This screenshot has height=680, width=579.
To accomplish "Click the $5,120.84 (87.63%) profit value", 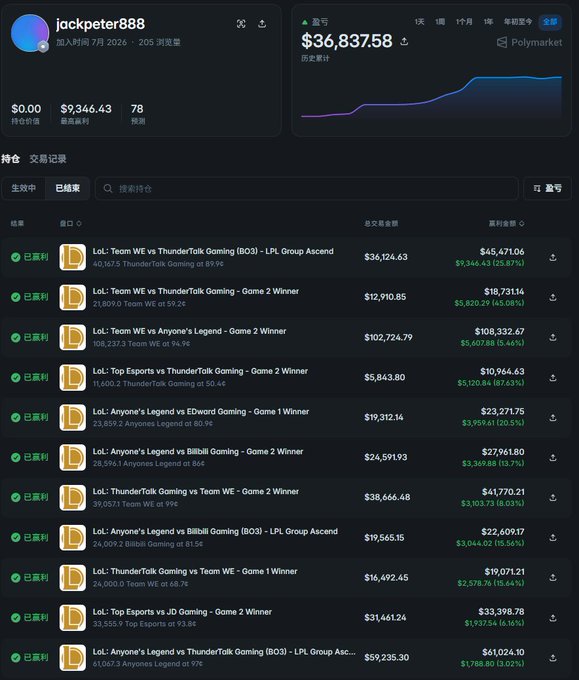I will click(x=491, y=383).
